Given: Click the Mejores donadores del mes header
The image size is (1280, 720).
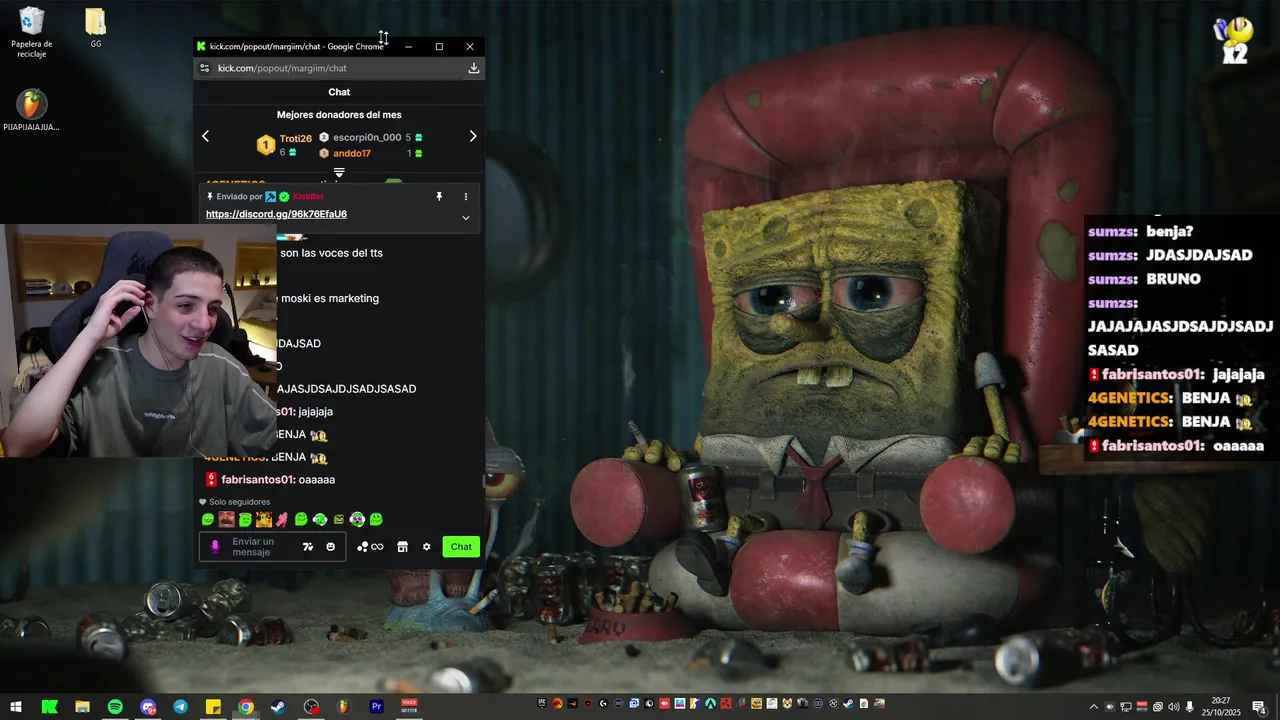Looking at the screenshot, I should (x=339, y=115).
